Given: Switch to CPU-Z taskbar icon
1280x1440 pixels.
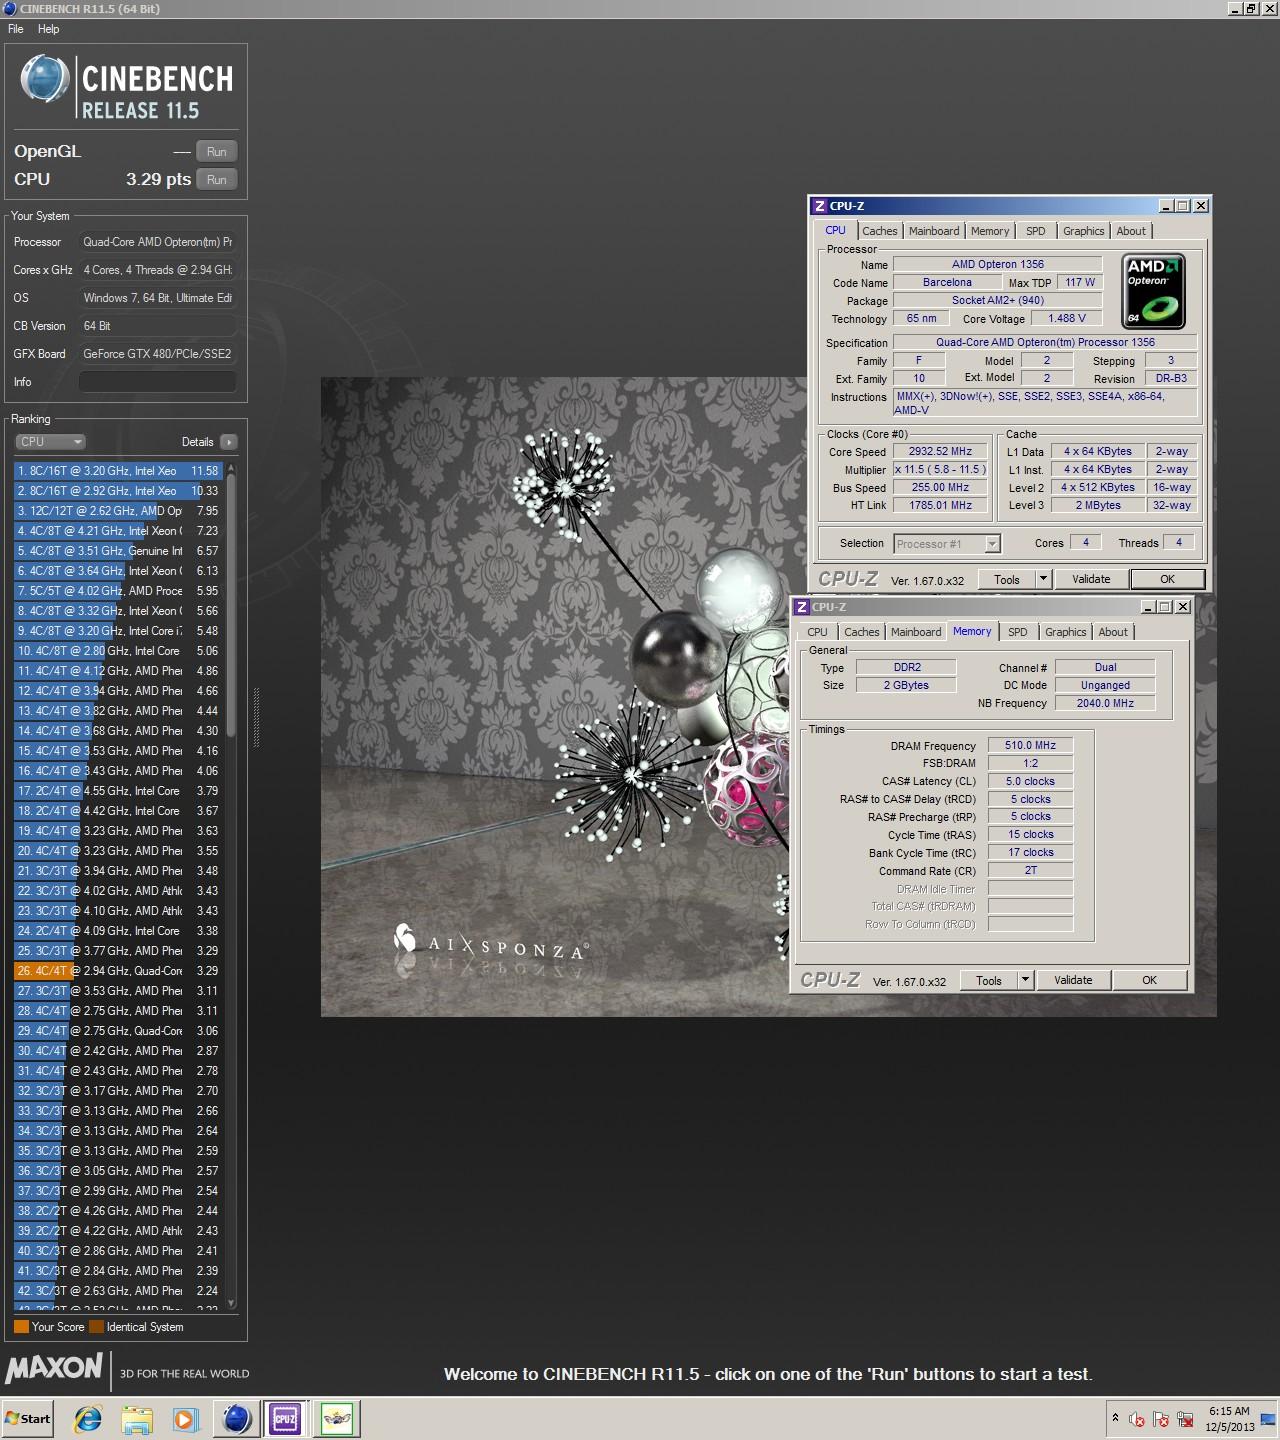Looking at the screenshot, I should (285, 1419).
